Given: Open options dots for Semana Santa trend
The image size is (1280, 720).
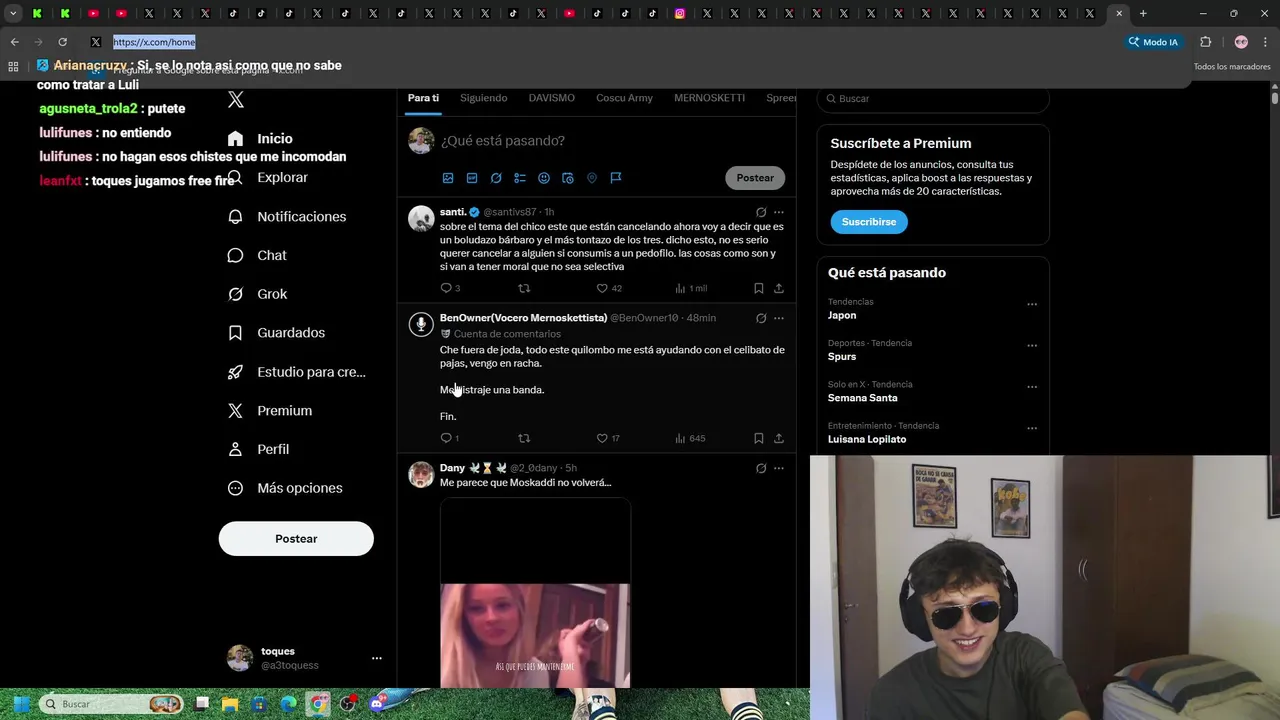Looking at the screenshot, I should point(1032,387).
